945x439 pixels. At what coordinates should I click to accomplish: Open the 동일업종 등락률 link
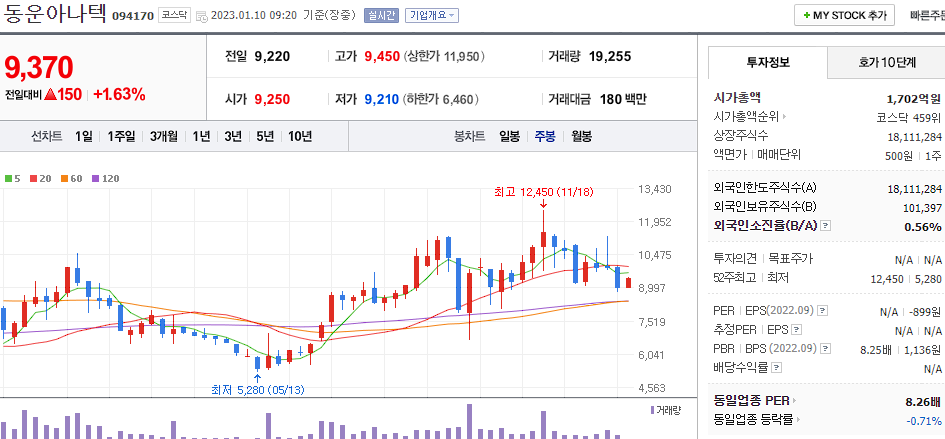[758, 419]
